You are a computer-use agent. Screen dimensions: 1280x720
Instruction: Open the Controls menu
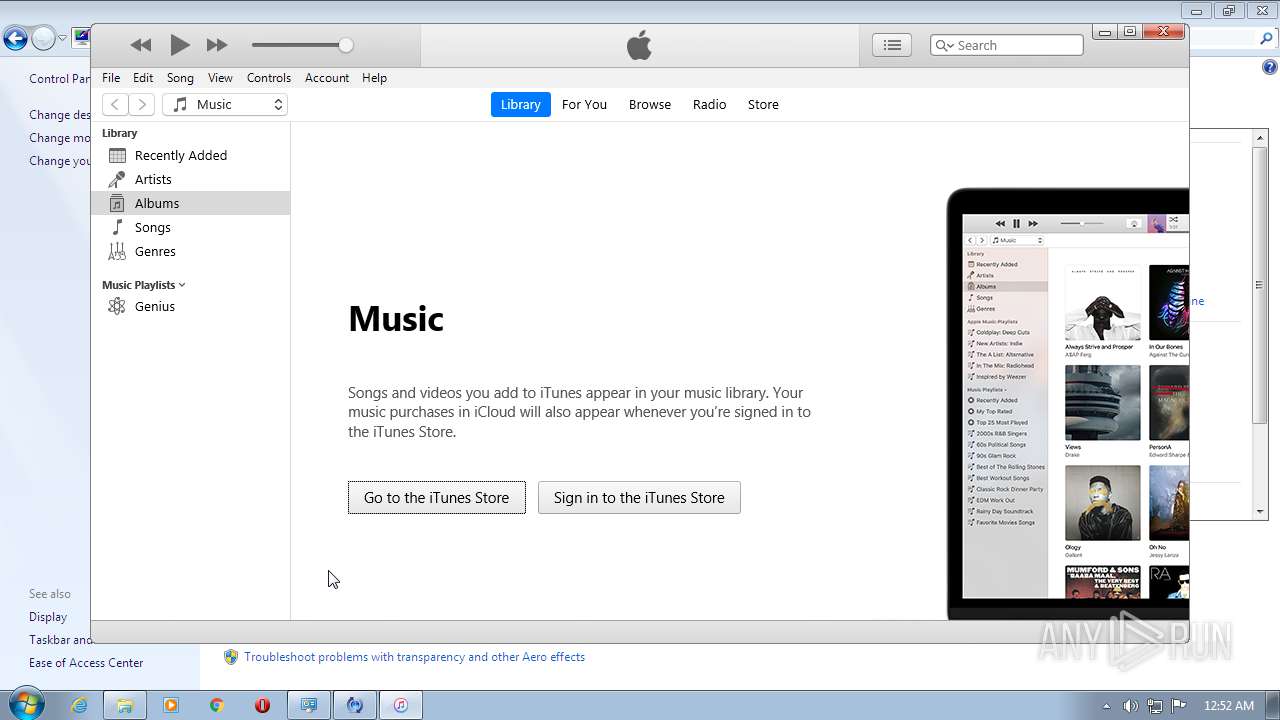269,78
